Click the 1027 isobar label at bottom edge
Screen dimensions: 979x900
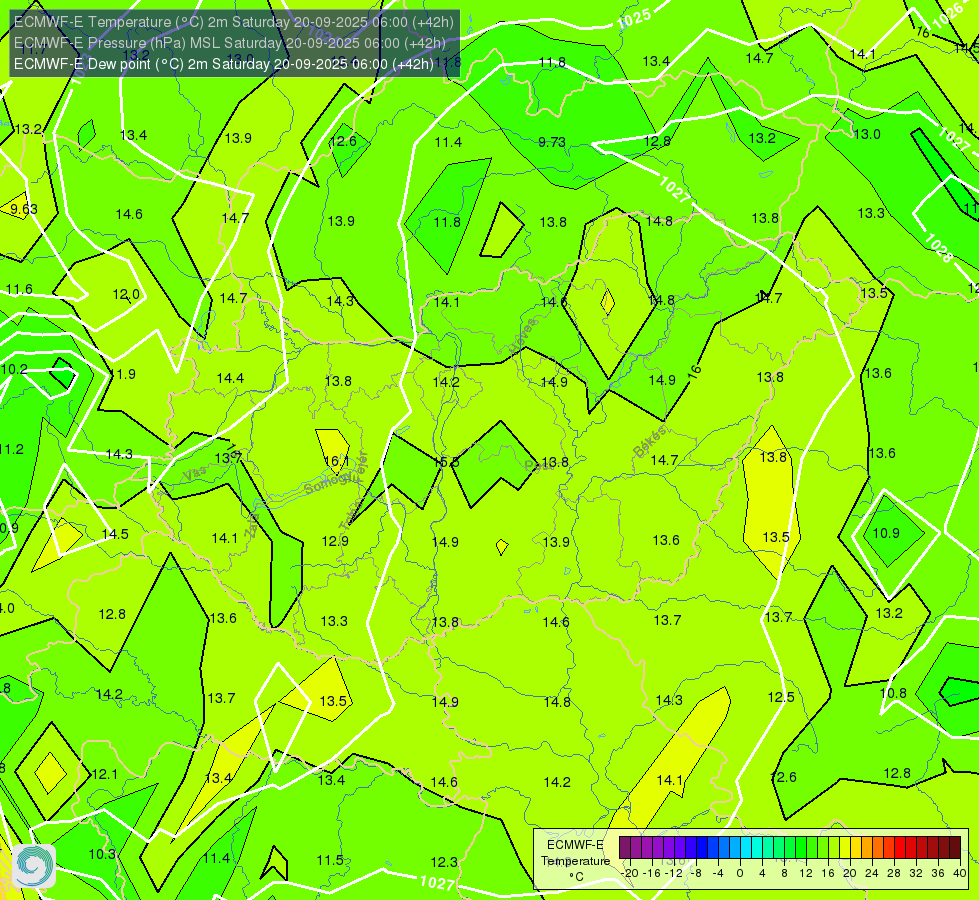[x=436, y=883]
